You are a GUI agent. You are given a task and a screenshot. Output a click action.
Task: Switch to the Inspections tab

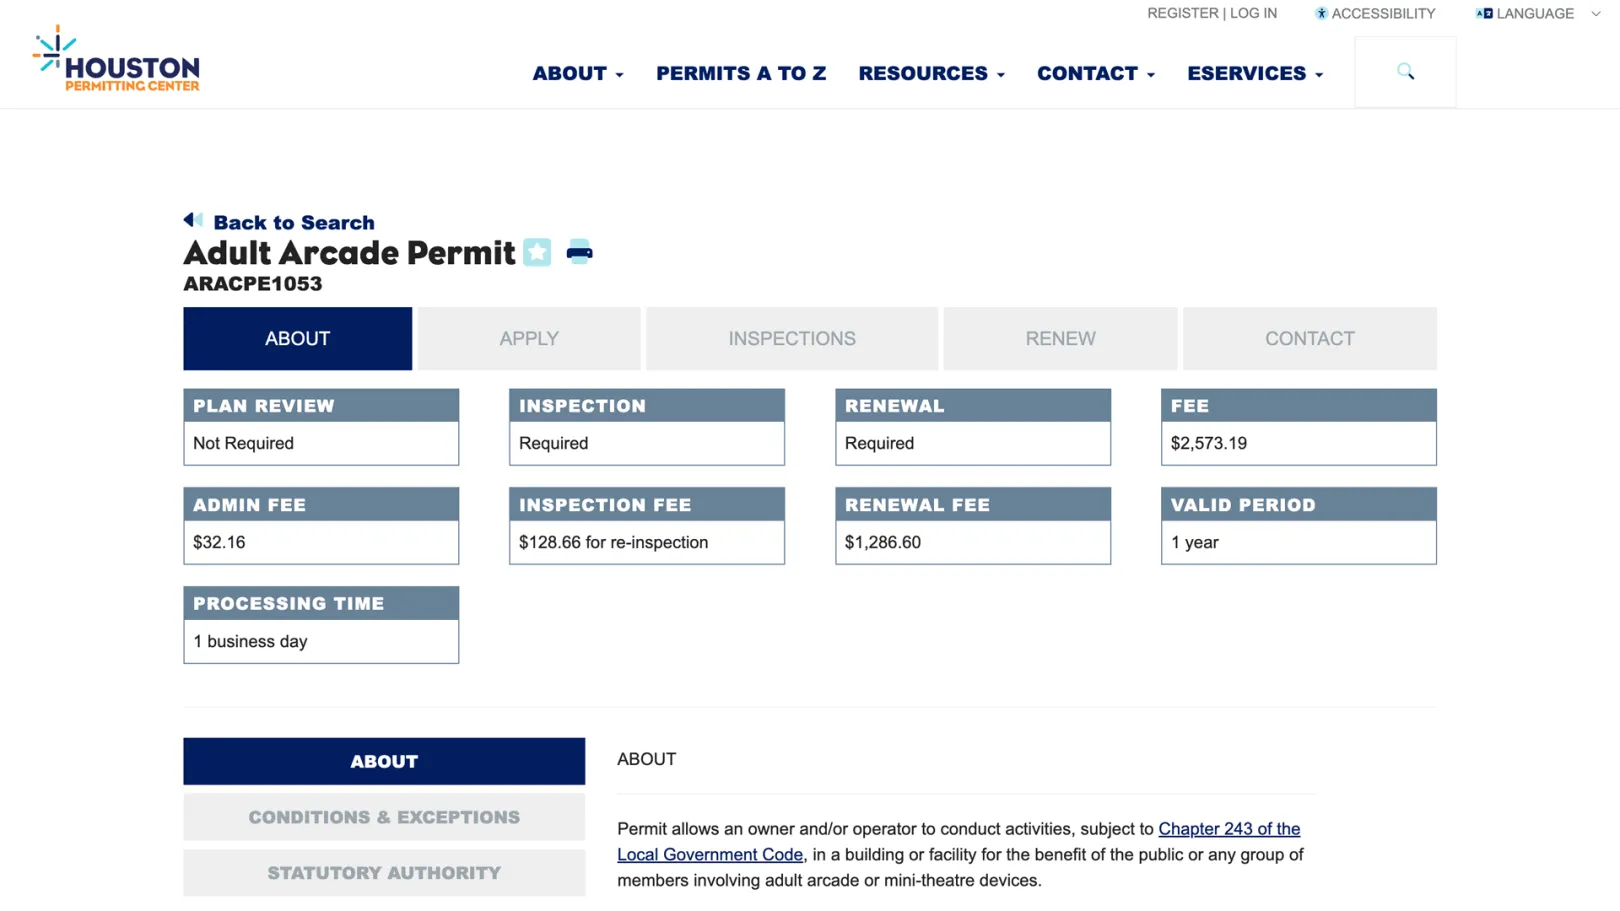[792, 339]
